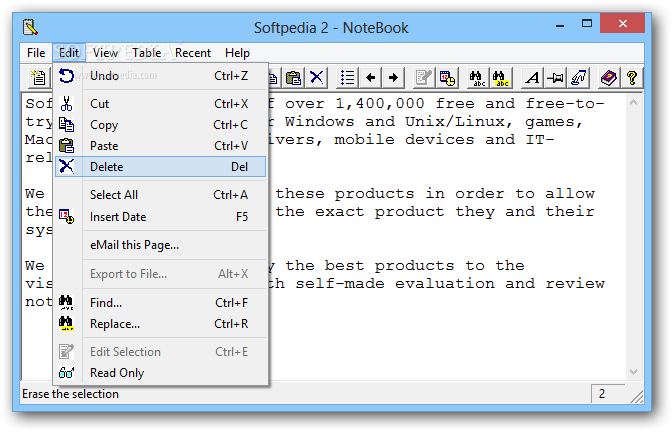Screen dimensions: 672x432
Task: Open the Help menu
Action: (237, 53)
